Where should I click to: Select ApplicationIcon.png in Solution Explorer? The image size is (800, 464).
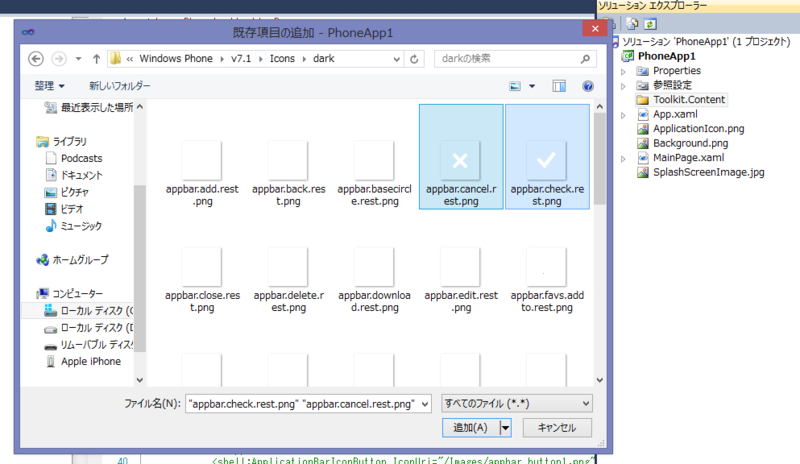pyautogui.click(x=691, y=129)
